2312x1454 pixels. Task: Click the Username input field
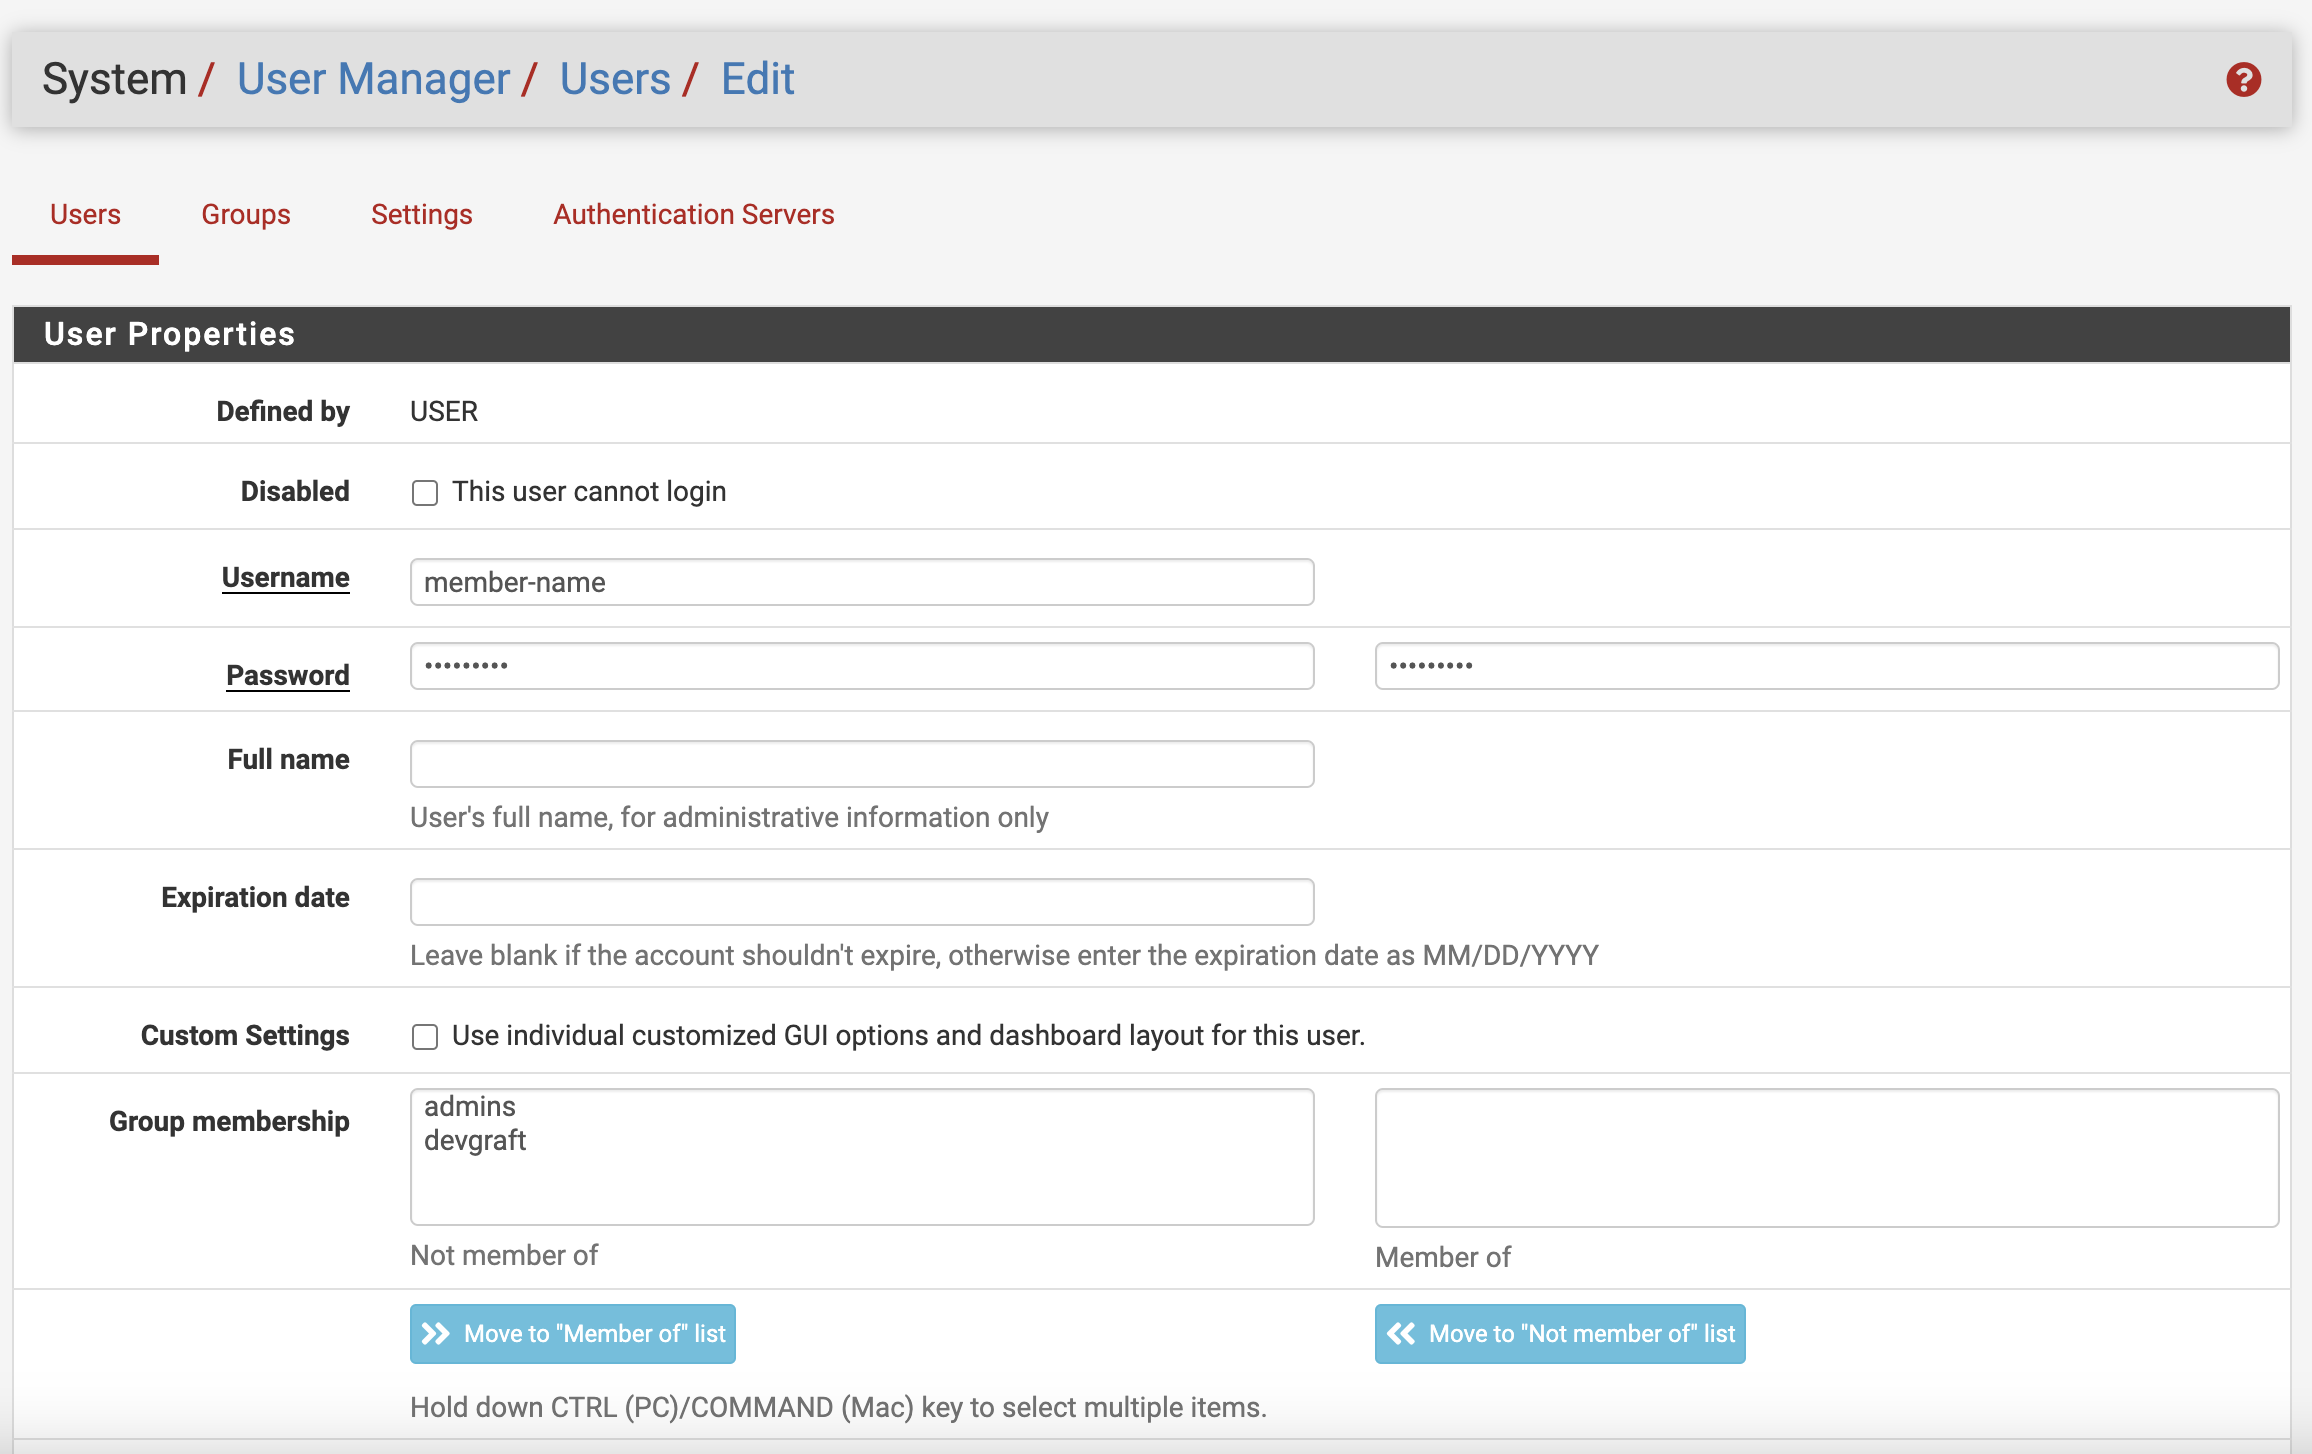coord(861,582)
